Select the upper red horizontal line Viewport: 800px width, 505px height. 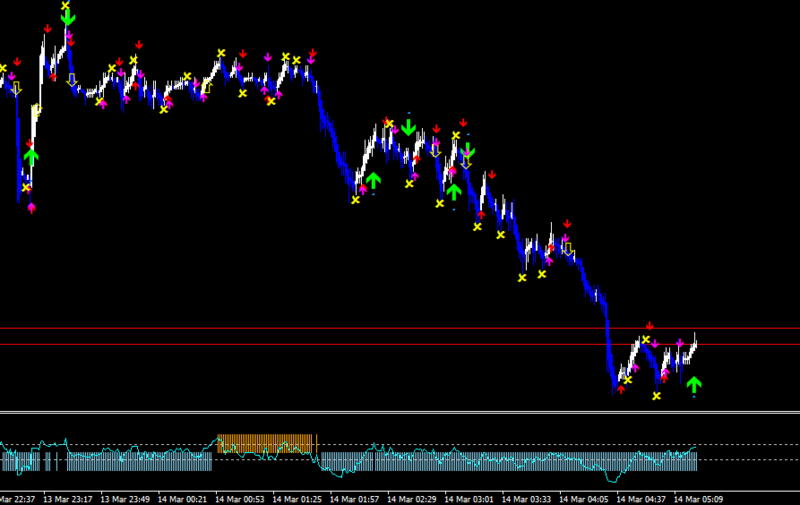click(x=400, y=329)
